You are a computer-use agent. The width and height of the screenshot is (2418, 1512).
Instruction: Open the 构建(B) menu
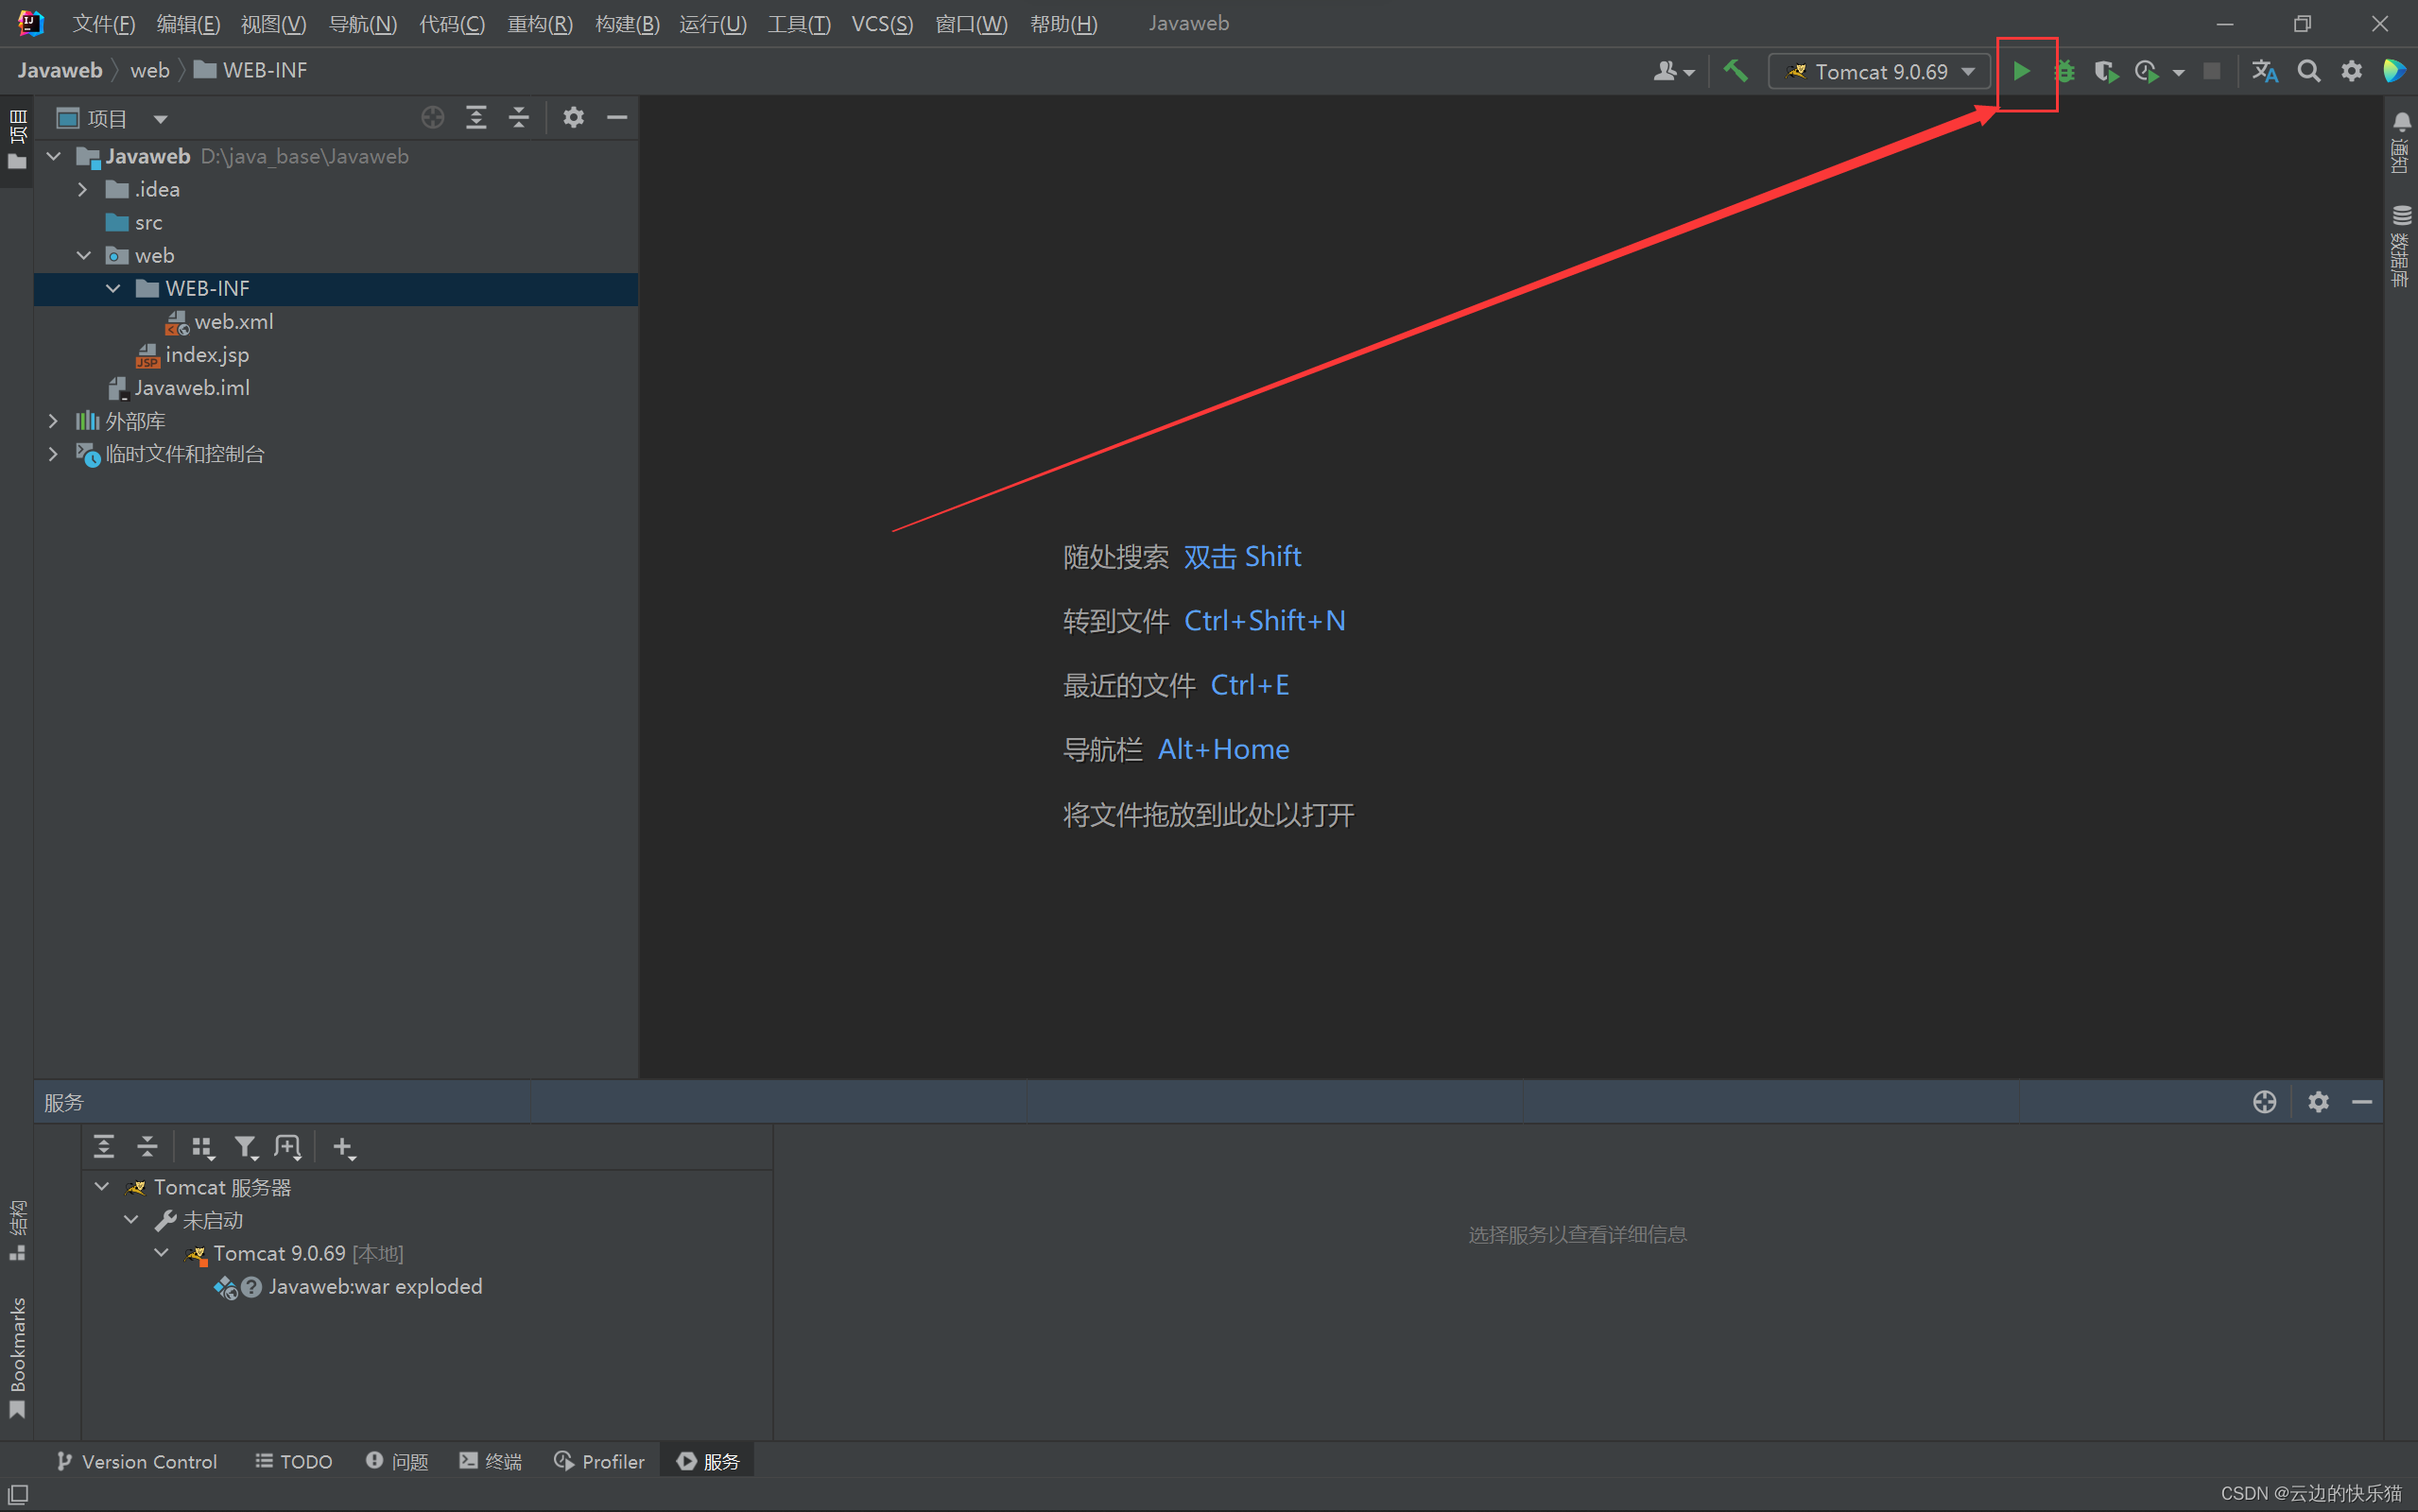(627, 24)
